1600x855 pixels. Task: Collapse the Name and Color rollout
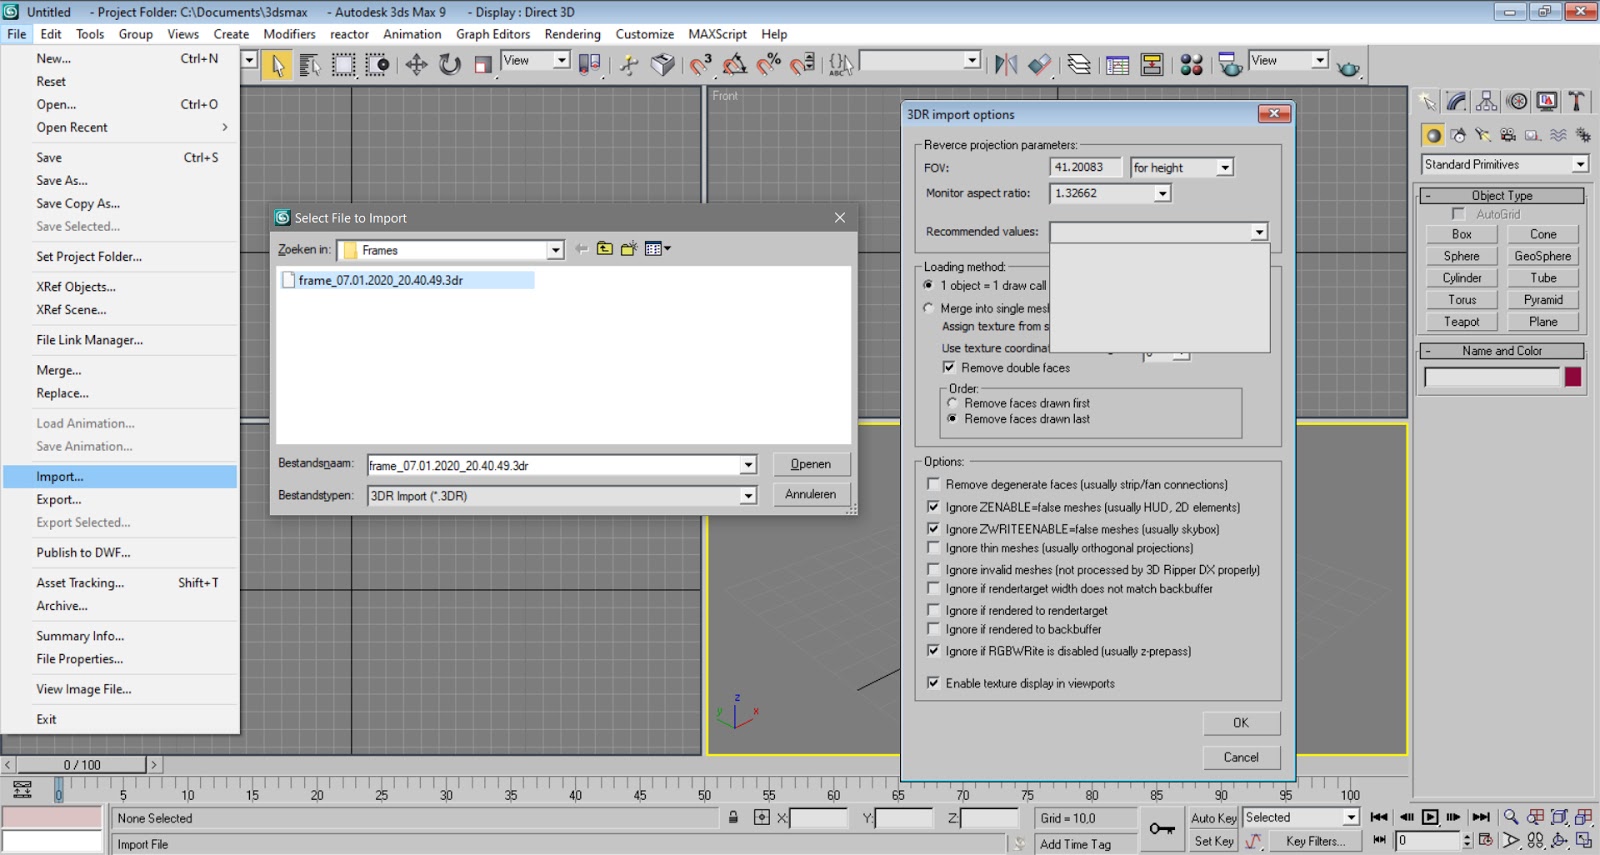[x=1502, y=351]
